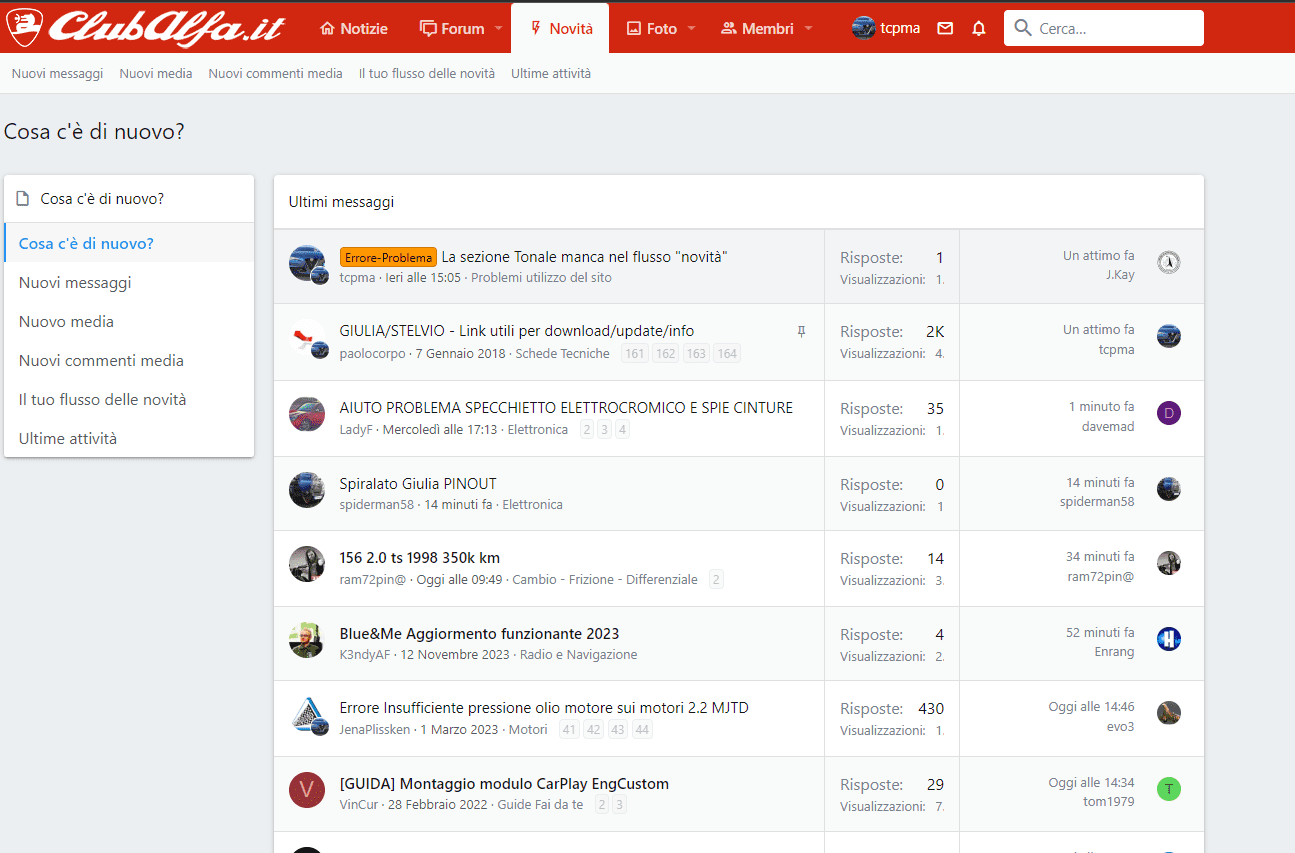Open JenaPlissken's thread starter avatar
The height and width of the screenshot is (853, 1295).
pyautogui.click(x=307, y=714)
